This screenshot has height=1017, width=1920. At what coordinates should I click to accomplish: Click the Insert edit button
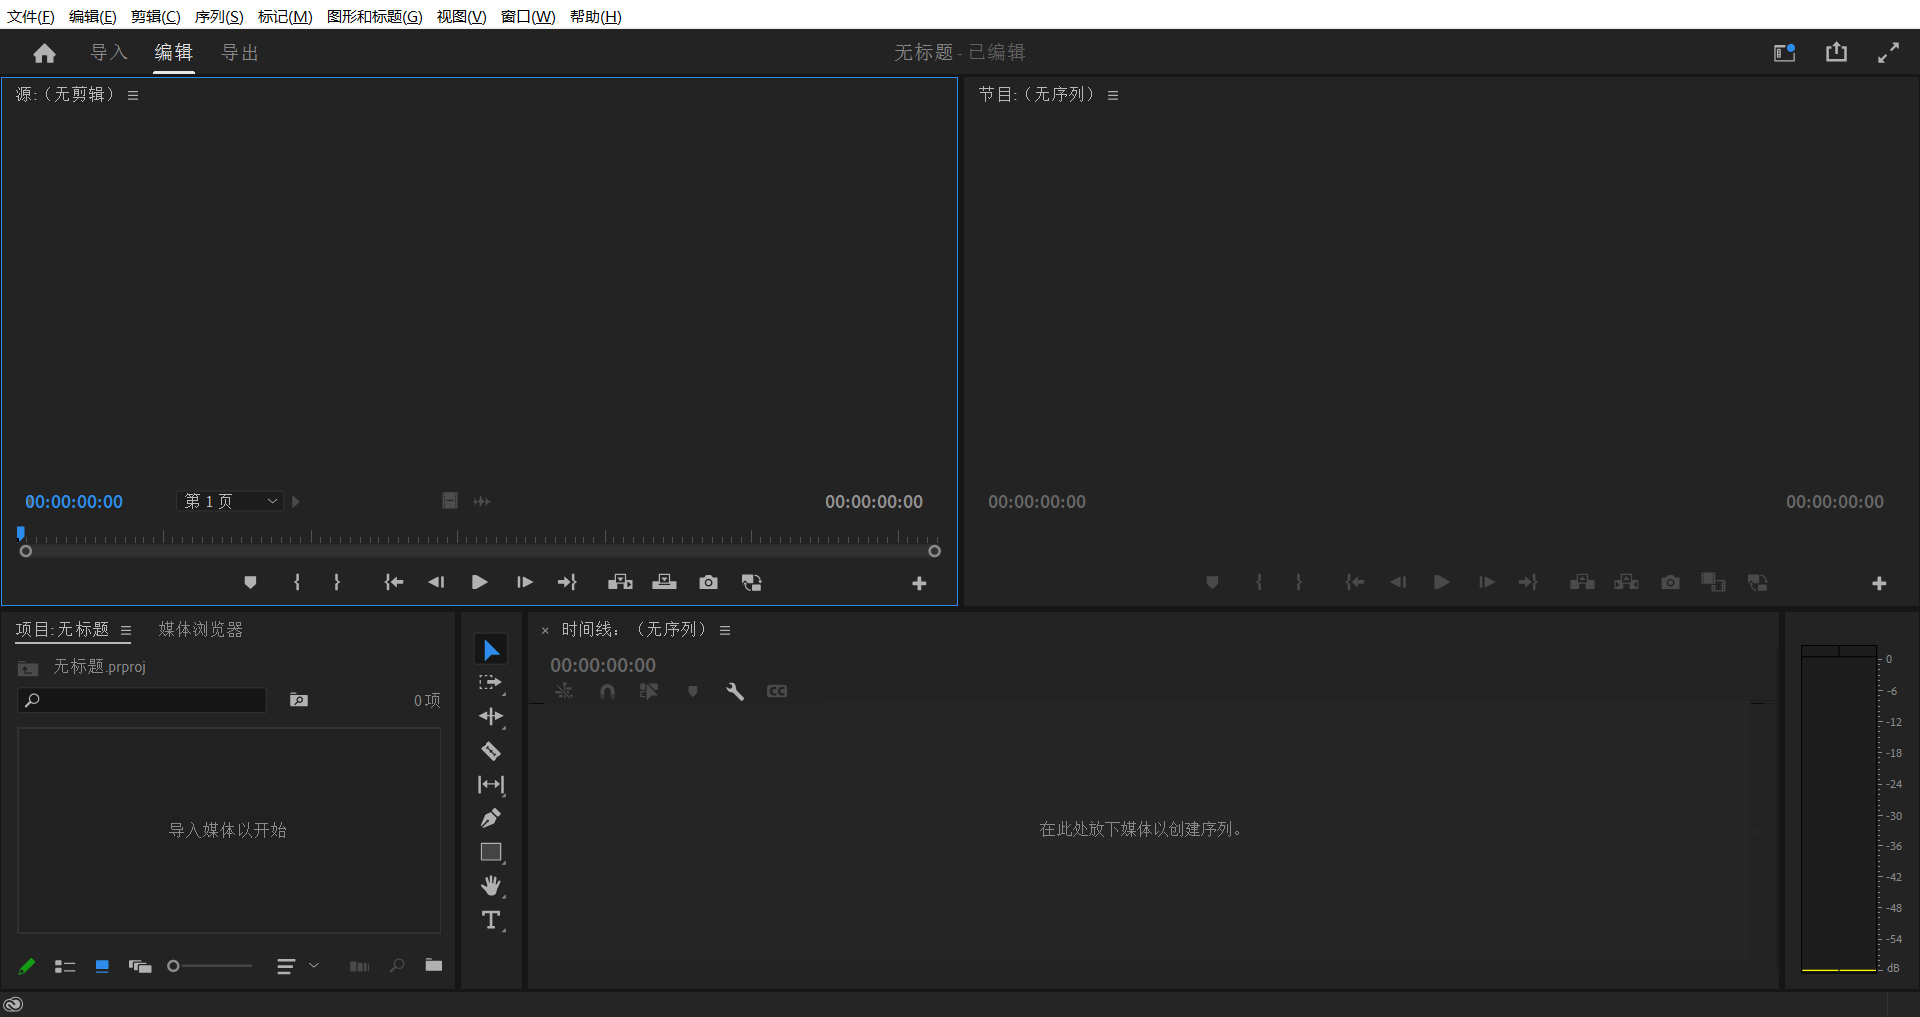[x=620, y=582]
